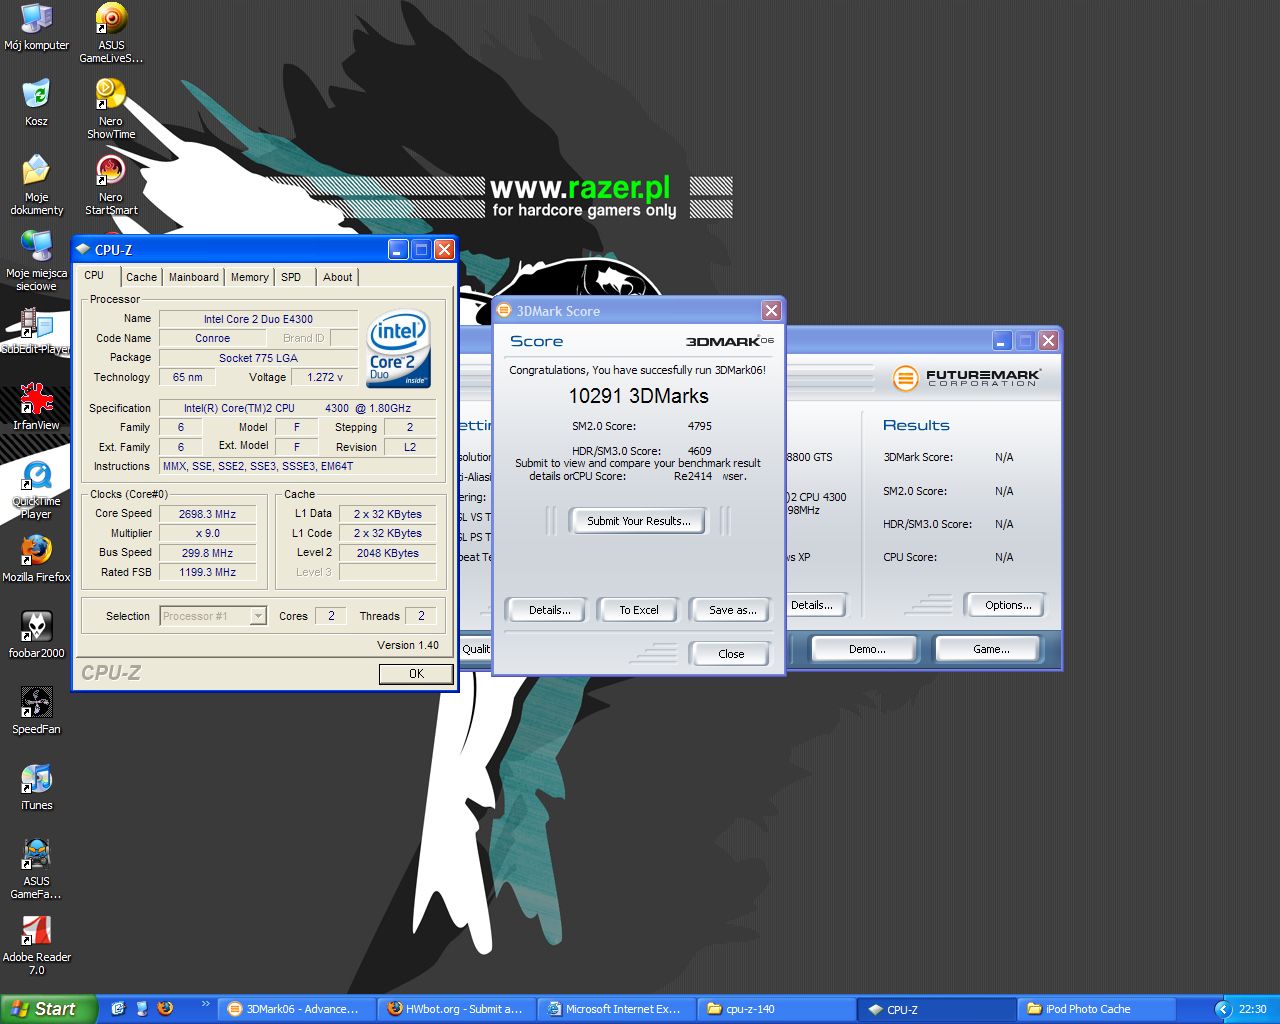The image size is (1280, 1024).
Task: Switch to Microsoft Internet Explorer taskbar item
Action: (x=618, y=1009)
